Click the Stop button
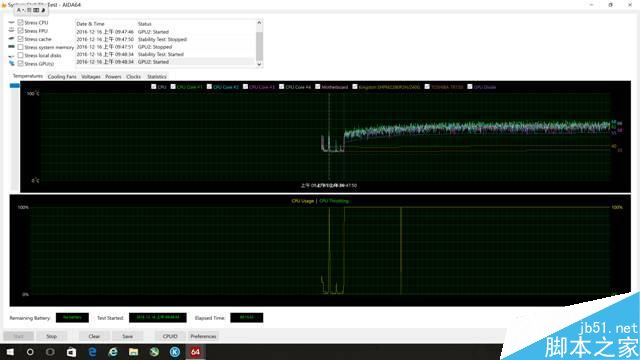The width and height of the screenshot is (640, 360). tap(51, 336)
